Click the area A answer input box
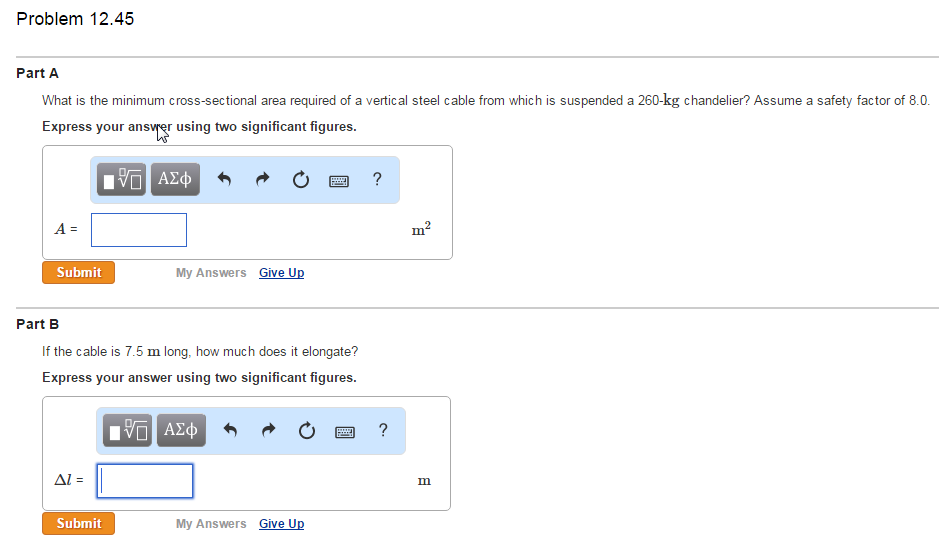The width and height of the screenshot is (939, 547). click(139, 230)
